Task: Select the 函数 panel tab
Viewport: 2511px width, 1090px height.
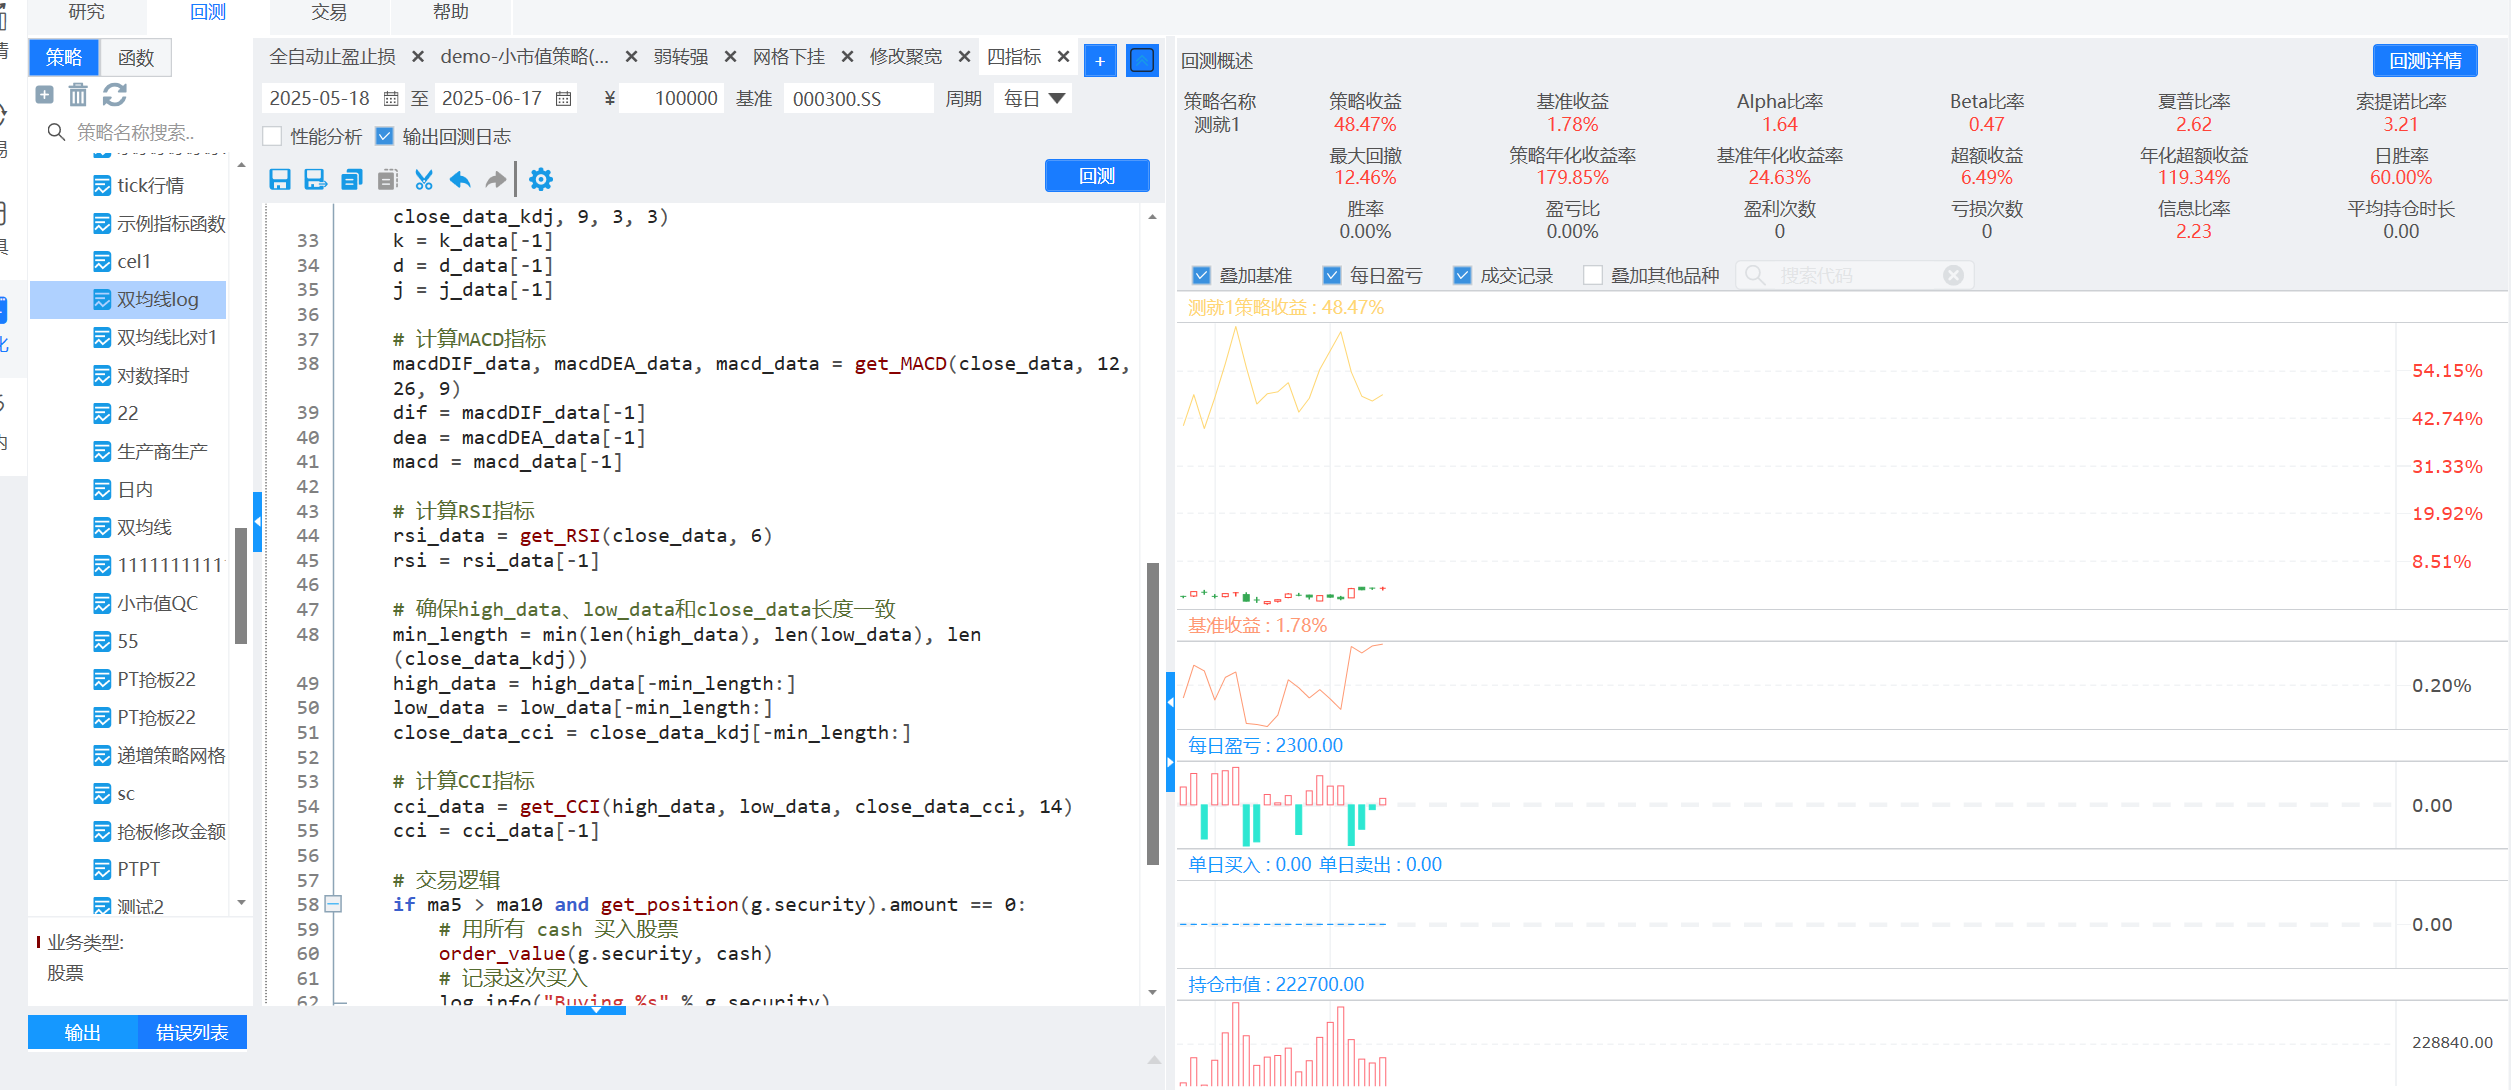Action: [136, 58]
